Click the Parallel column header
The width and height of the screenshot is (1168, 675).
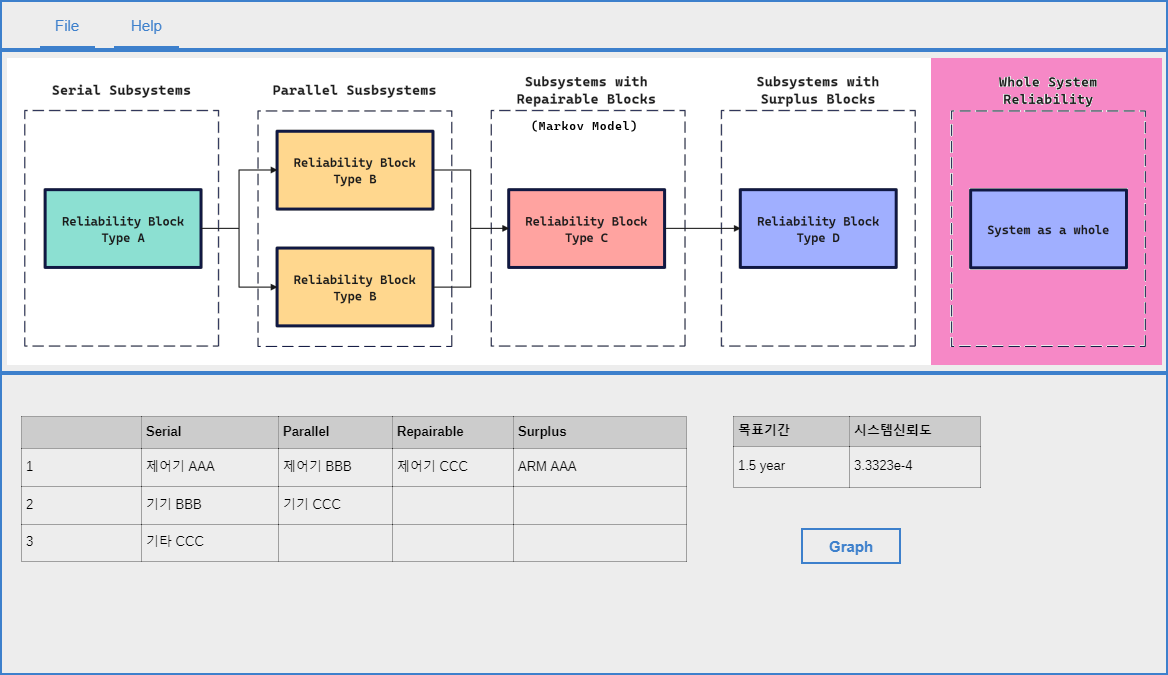(x=335, y=432)
